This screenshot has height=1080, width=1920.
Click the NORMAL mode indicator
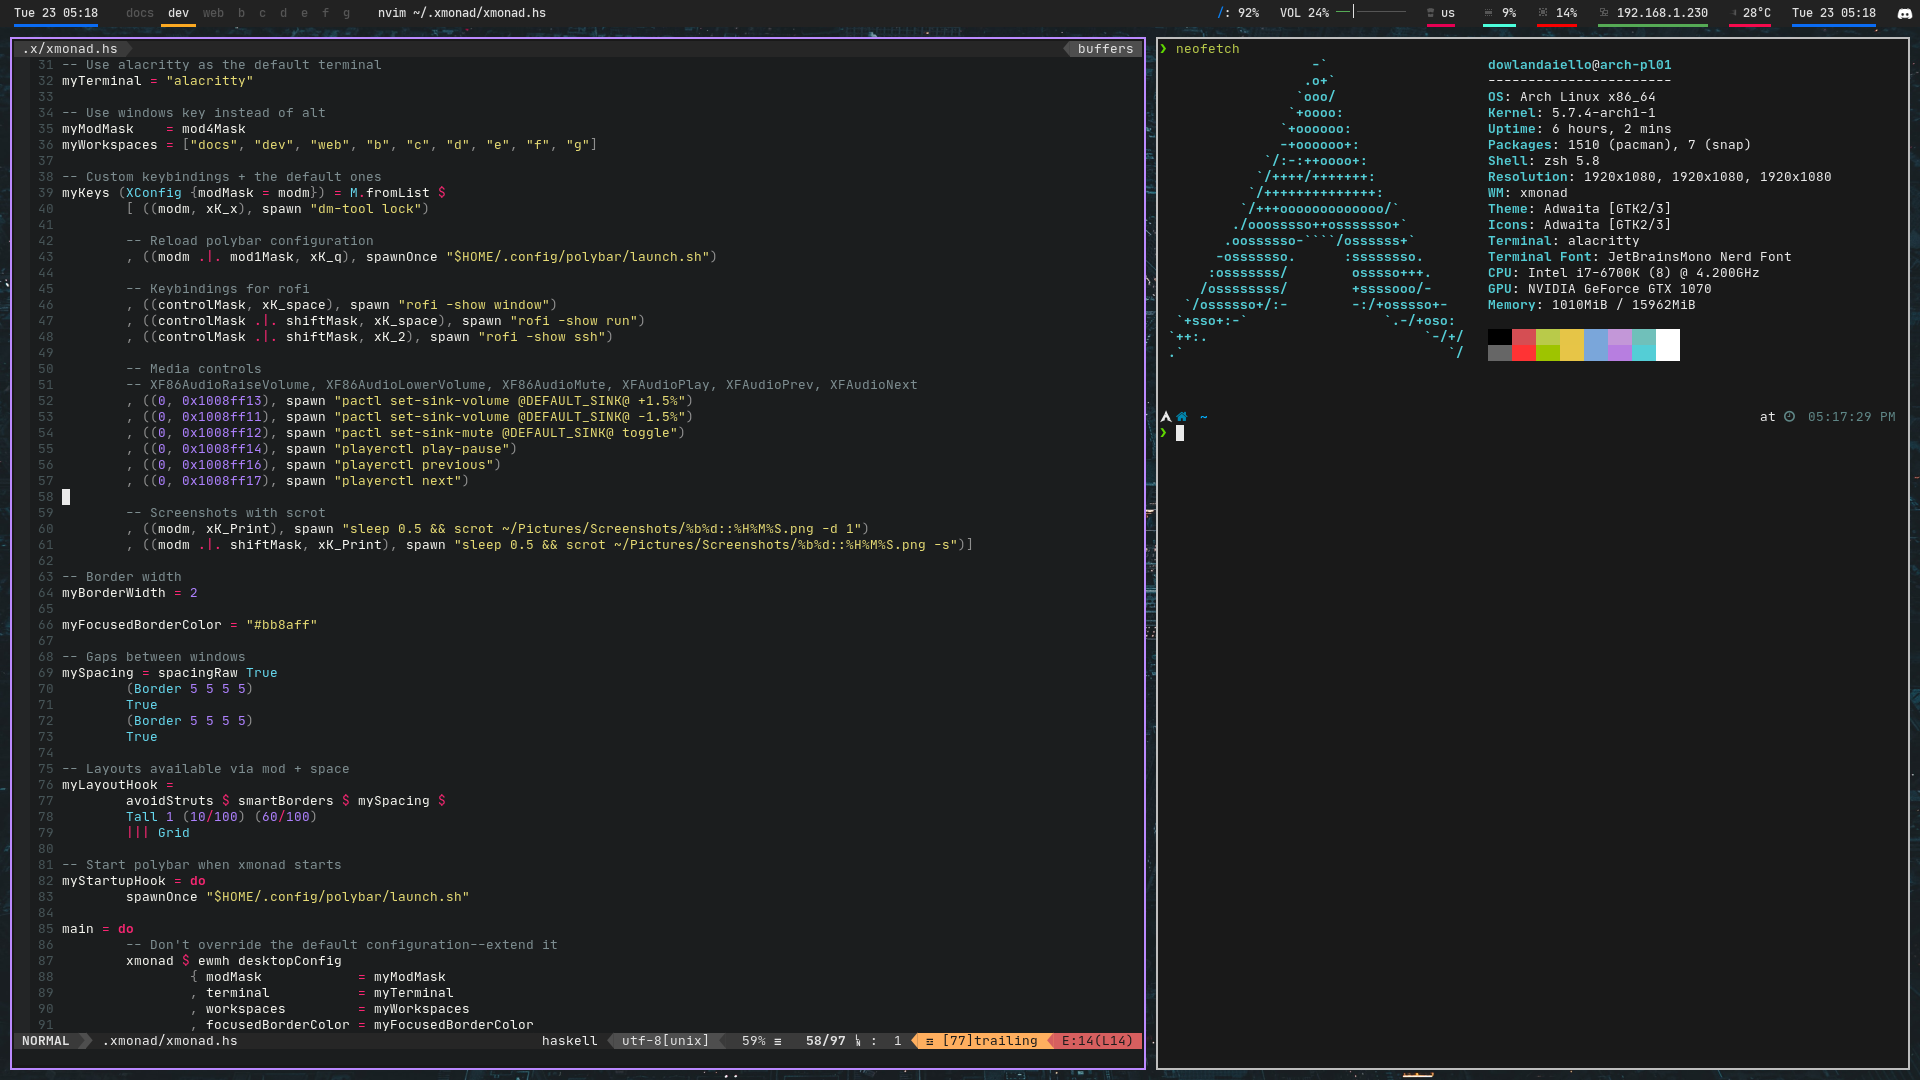tap(46, 1041)
